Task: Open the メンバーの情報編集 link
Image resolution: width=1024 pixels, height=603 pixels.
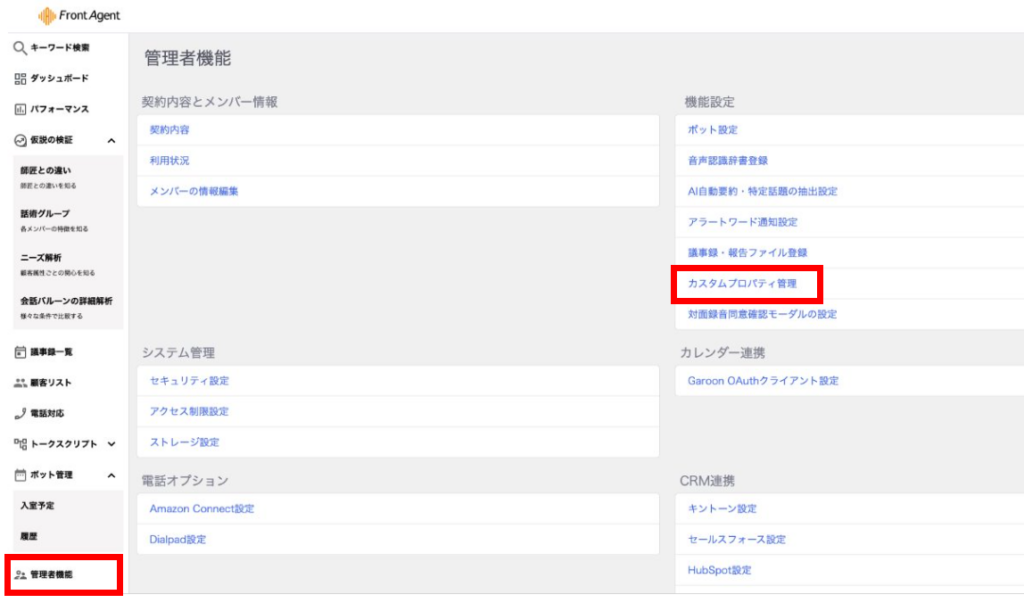Action: (194, 191)
